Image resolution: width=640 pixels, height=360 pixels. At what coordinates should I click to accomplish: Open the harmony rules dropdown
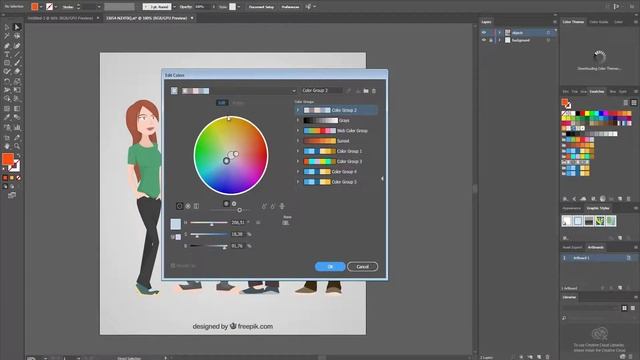click(293, 91)
